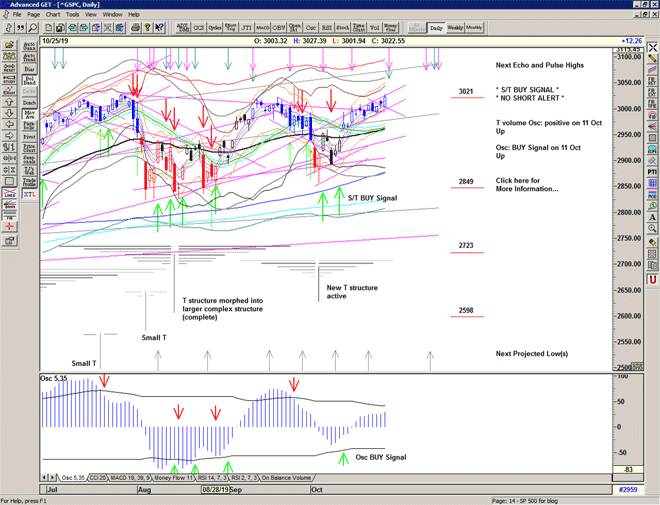Select the pencil drawing tool

click(x=652, y=58)
